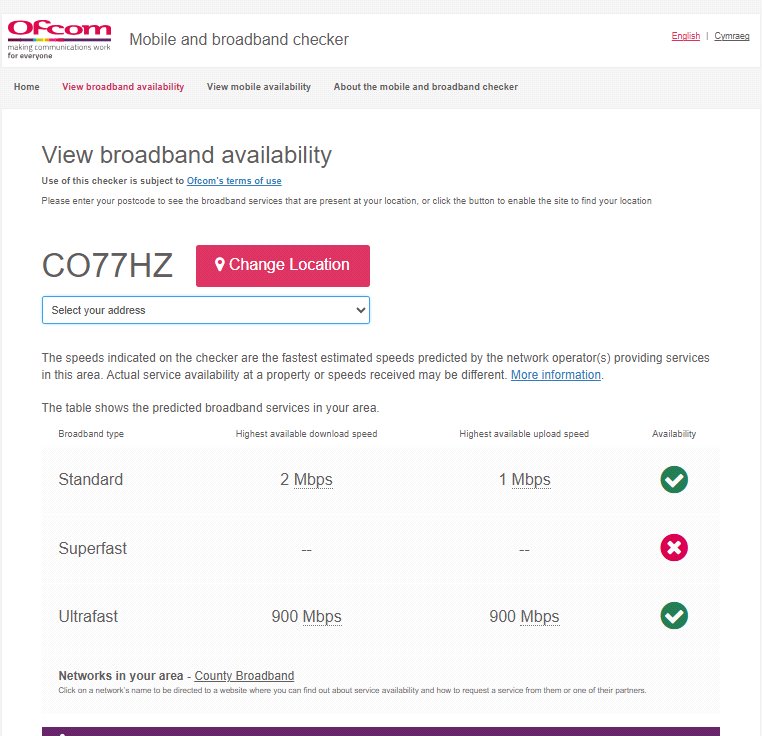
Task: Switch language to Cymraeg
Action: 731,36
